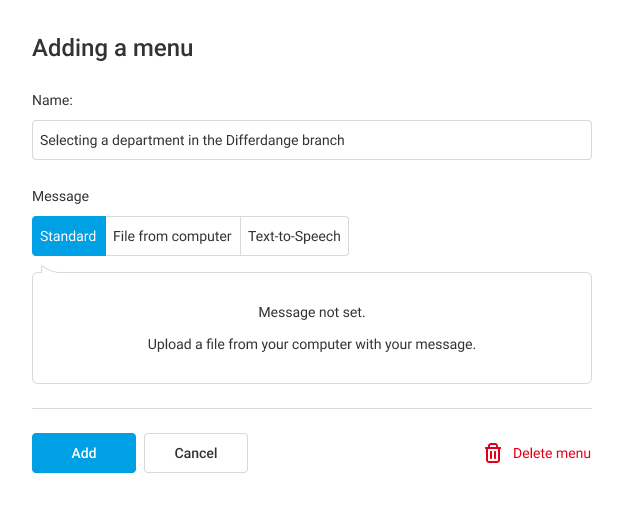Switch to File from computer tab

172,236
